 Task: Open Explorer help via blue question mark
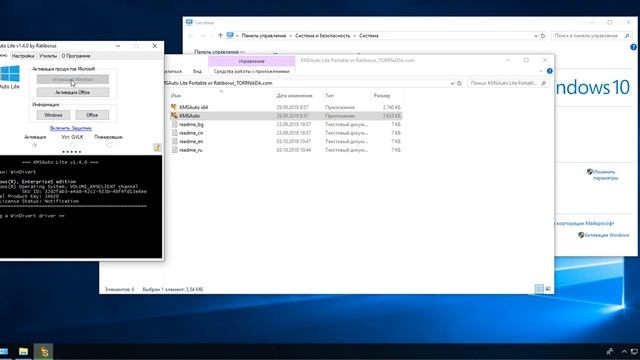tap(549, 71)
